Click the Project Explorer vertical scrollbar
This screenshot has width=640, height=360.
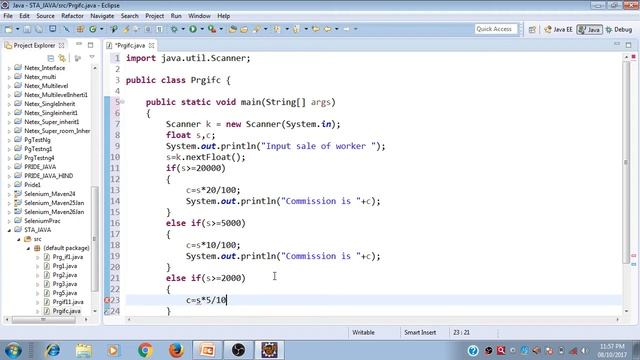95,239
